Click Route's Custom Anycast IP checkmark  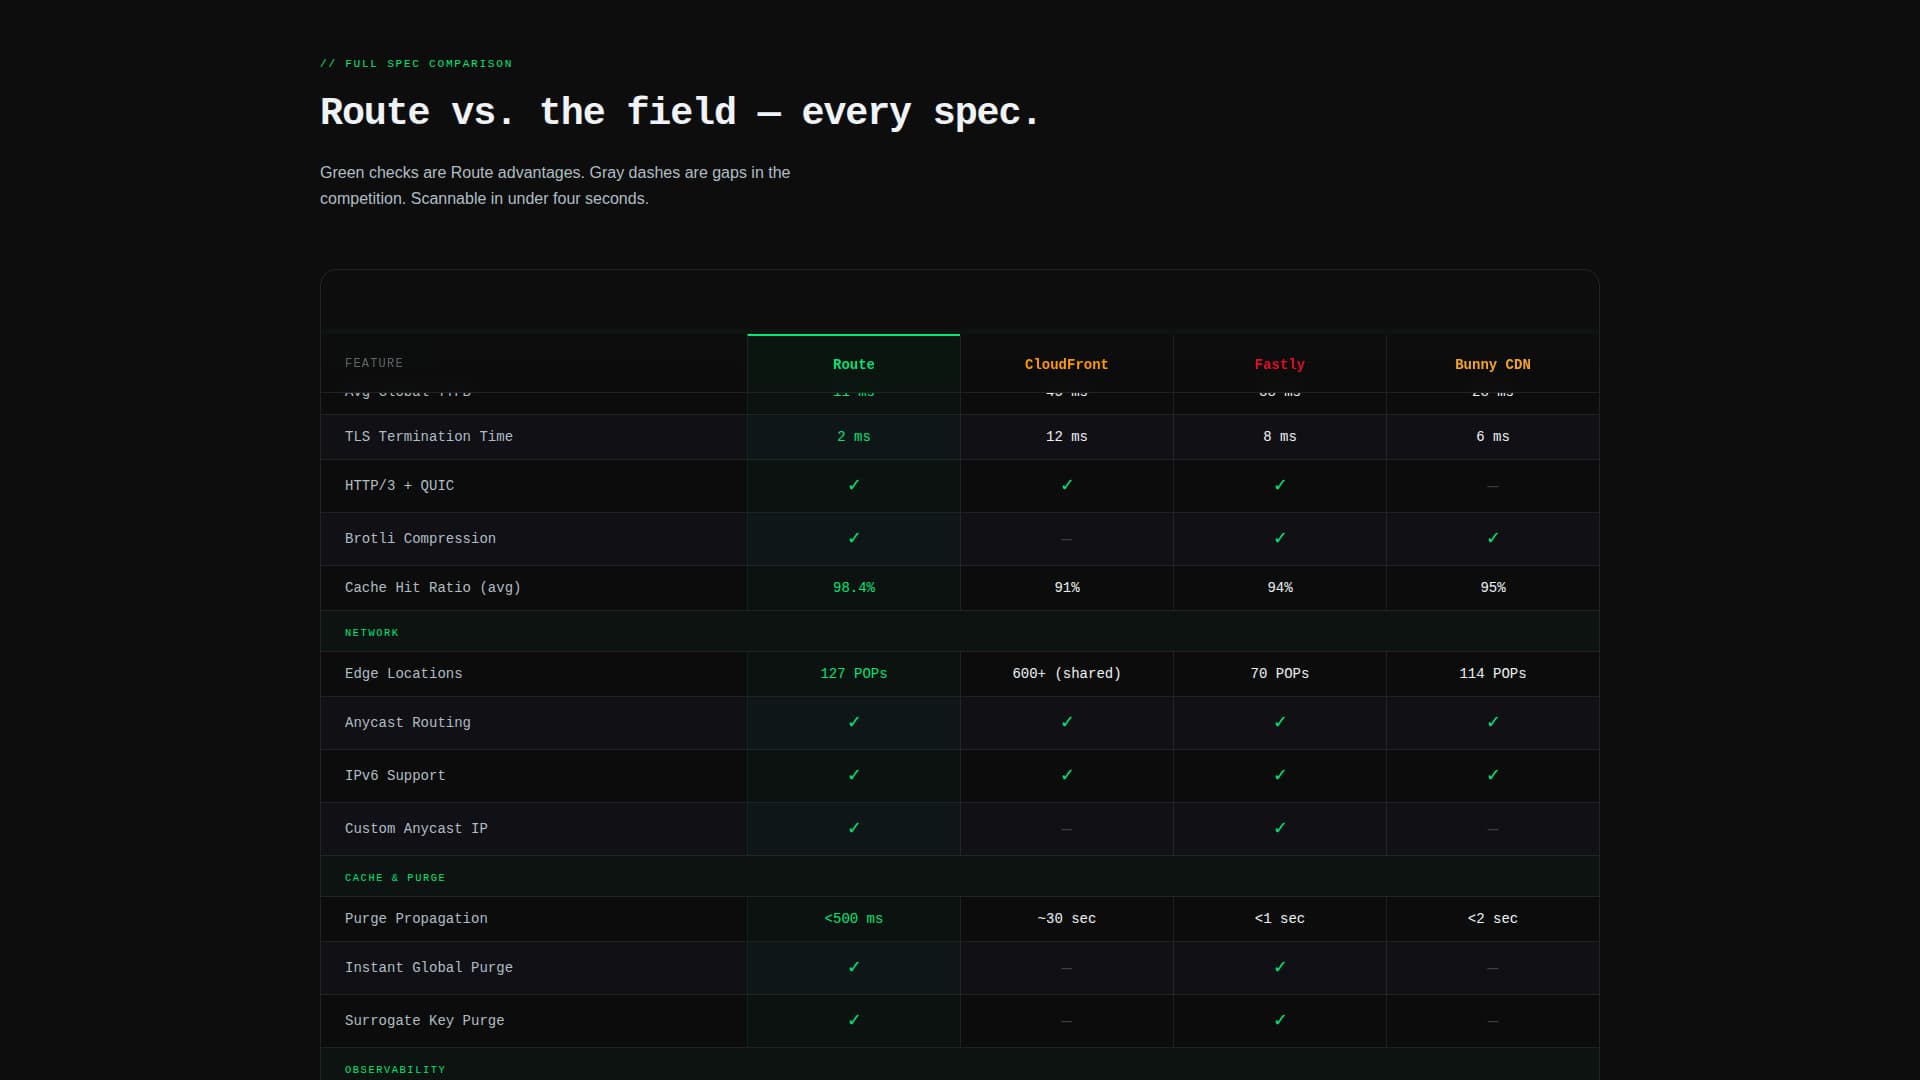pos(853,829)
